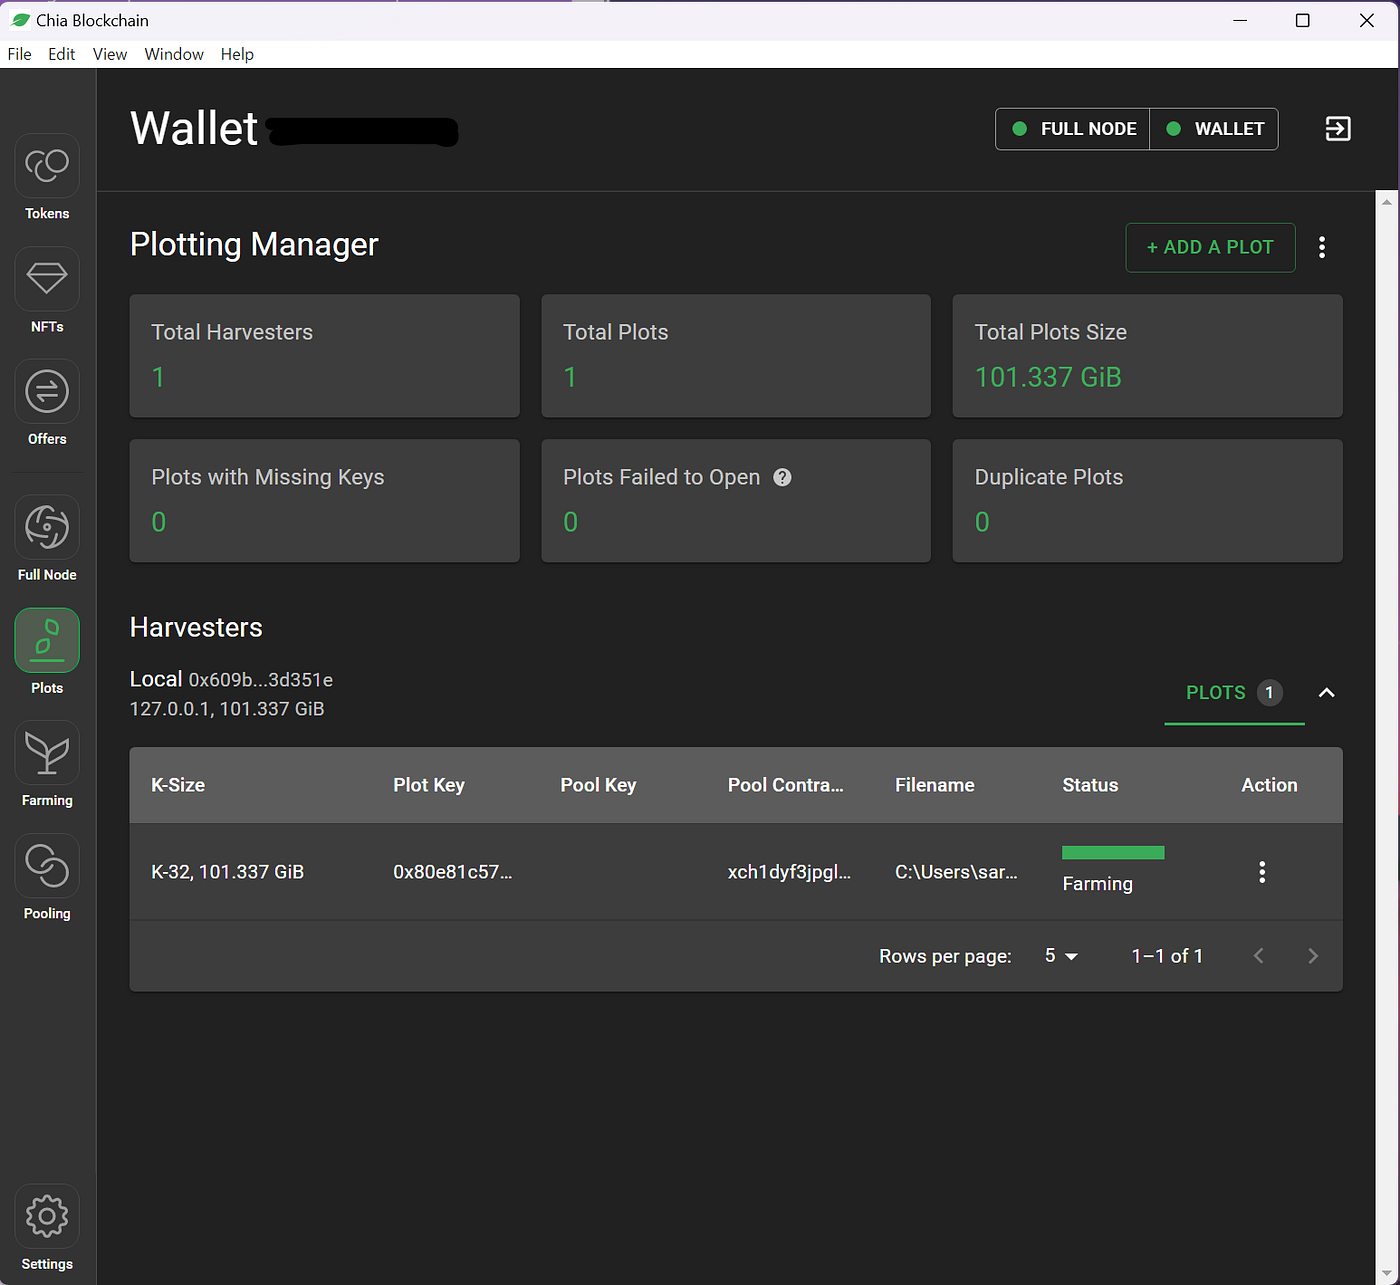Click the 1–1 of 1 pagination text

pyautogui.click(x=1167, y=956)
